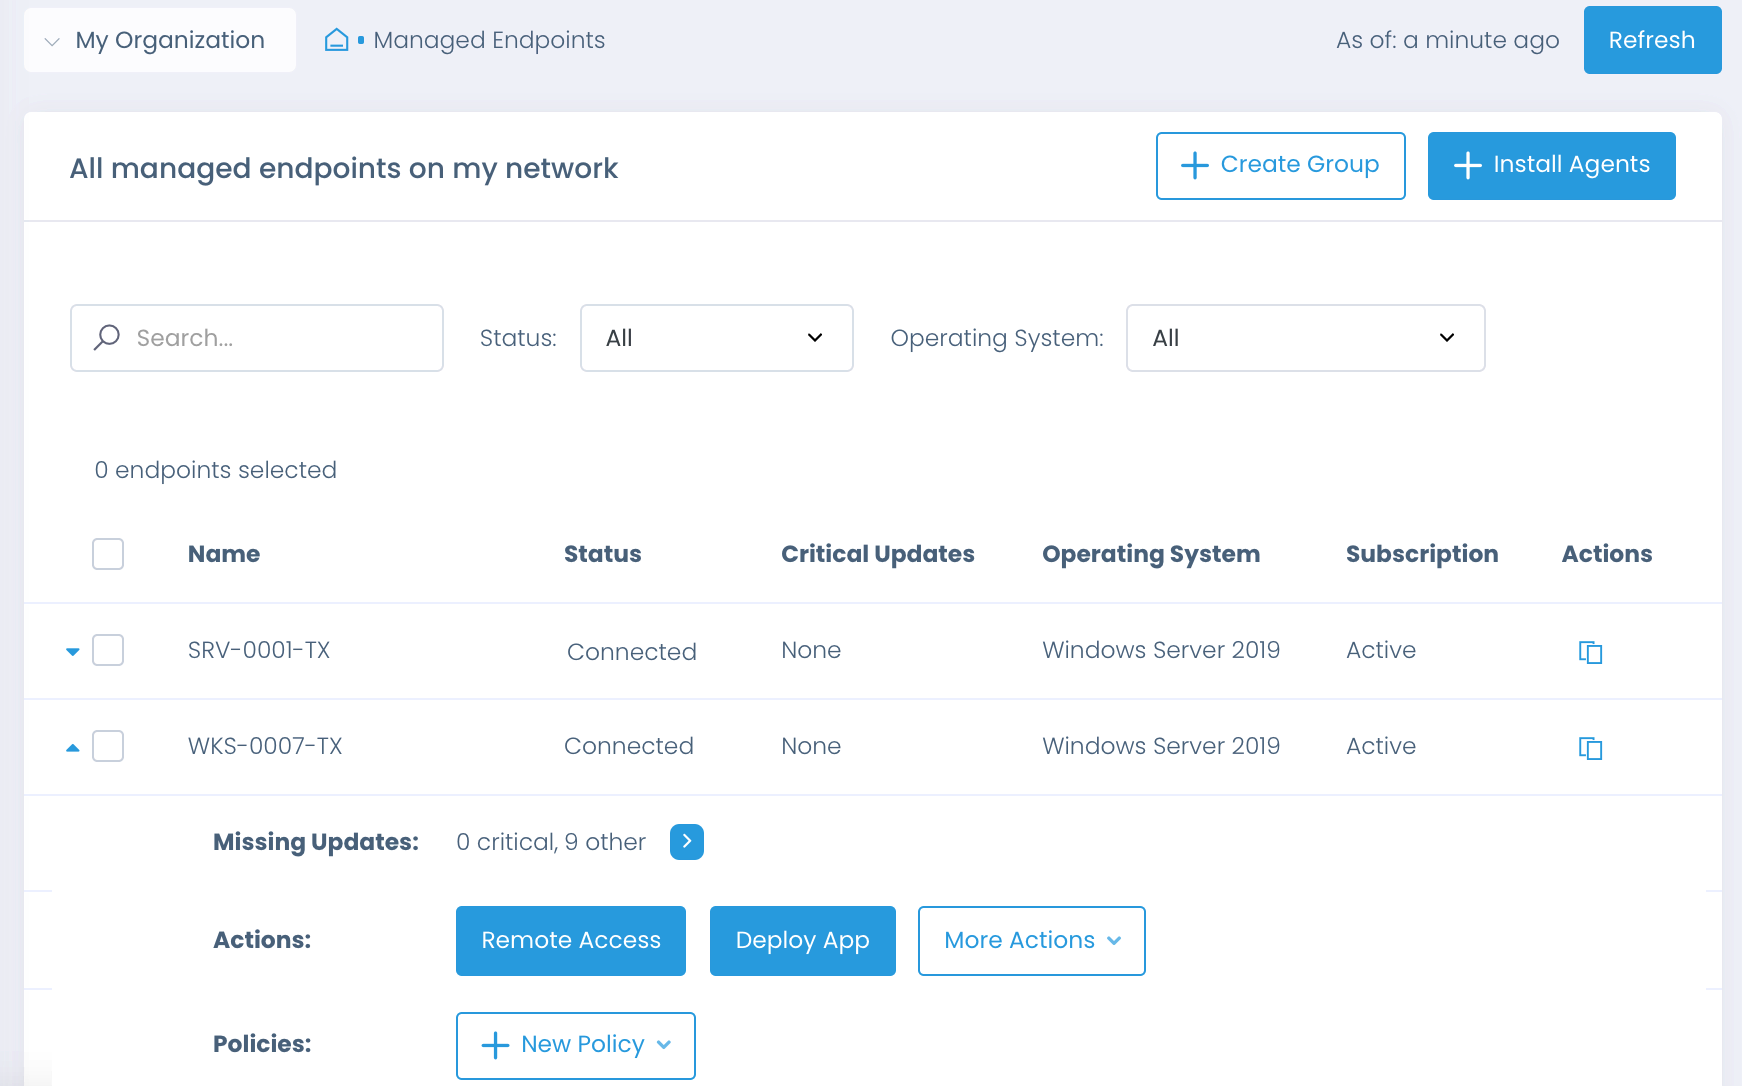The height and width of the screenshot is (1086, 1742).
Task: Click the magnifying glass search icon
Action: click(x=106, y=338)
